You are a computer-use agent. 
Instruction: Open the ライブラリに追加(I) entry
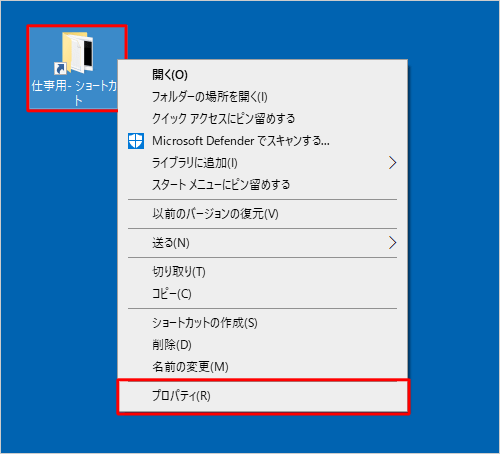263,163
